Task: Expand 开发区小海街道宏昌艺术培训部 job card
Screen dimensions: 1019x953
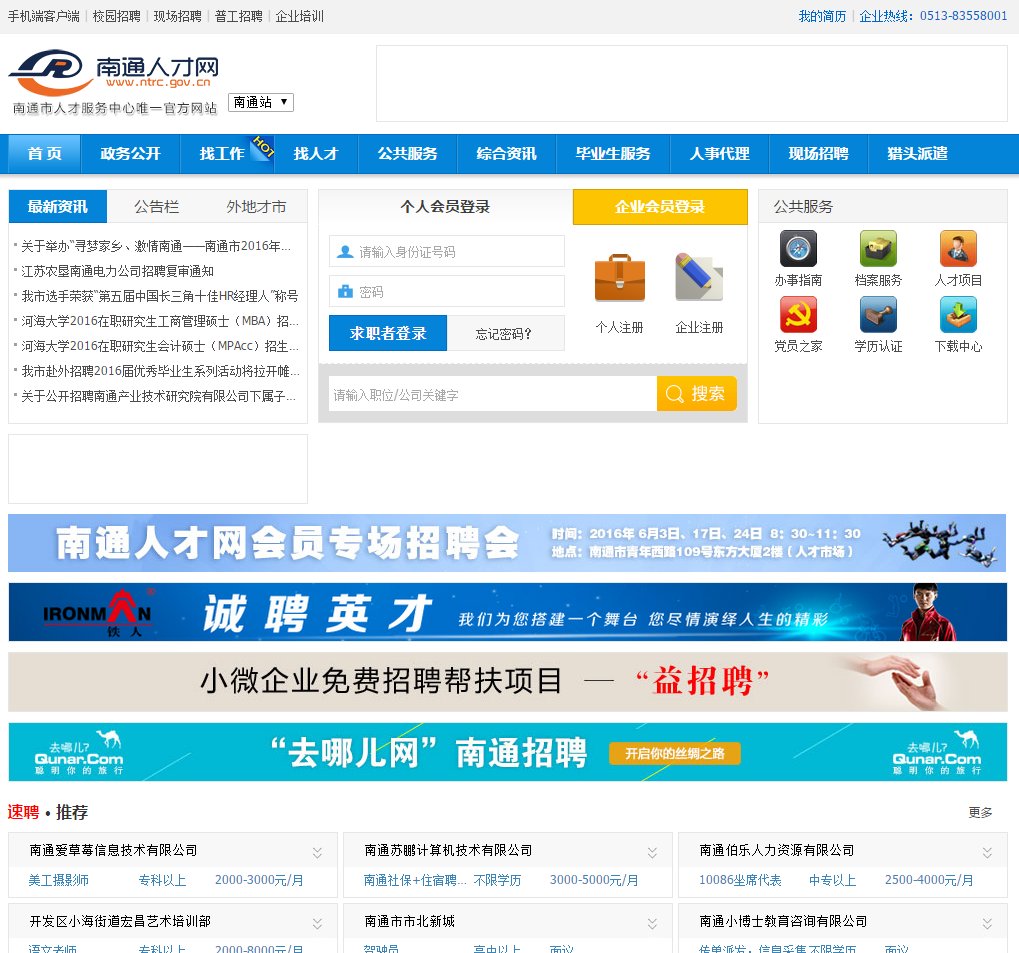Action: point(317,923)
